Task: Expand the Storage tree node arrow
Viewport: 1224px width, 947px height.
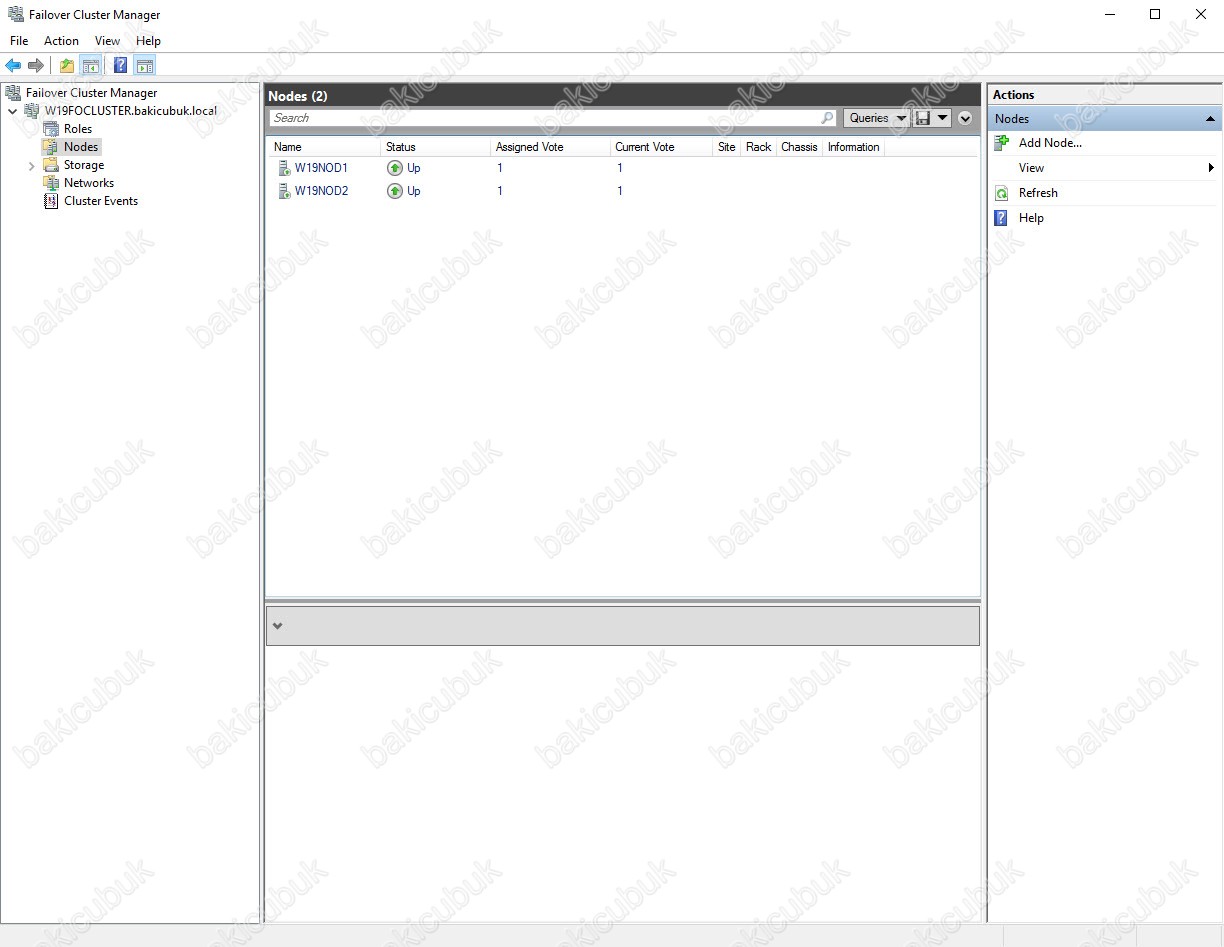Action: (x=31, y=165)
